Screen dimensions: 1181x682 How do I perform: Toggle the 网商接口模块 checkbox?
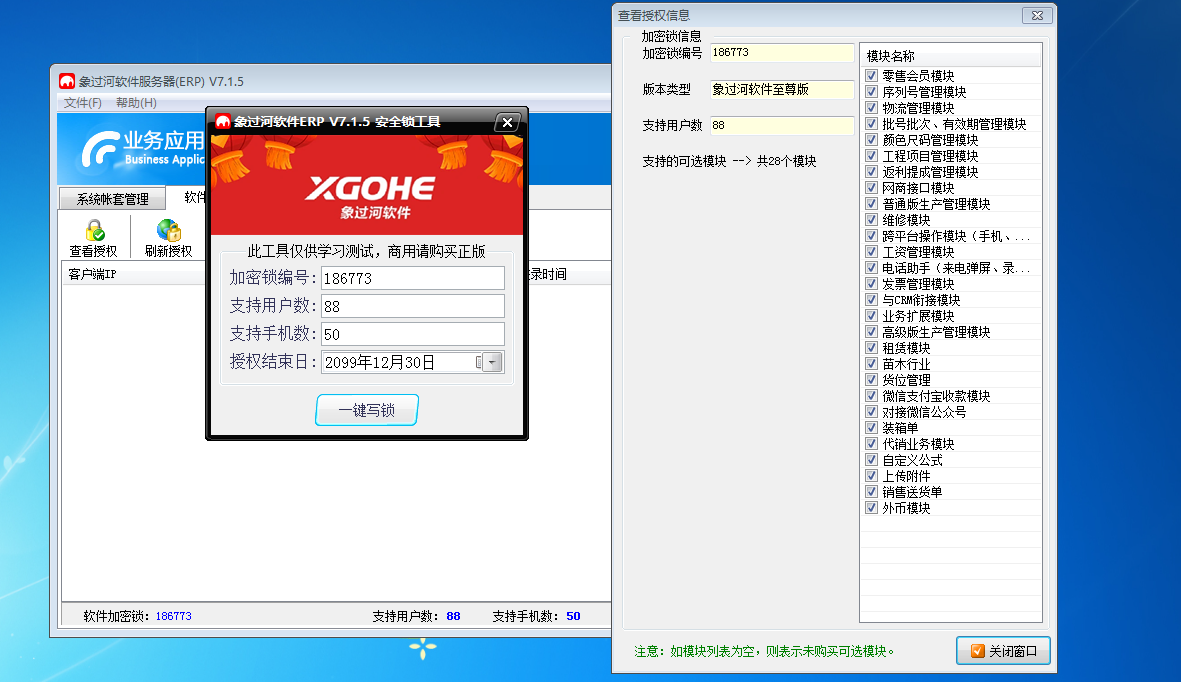[871, 188]
